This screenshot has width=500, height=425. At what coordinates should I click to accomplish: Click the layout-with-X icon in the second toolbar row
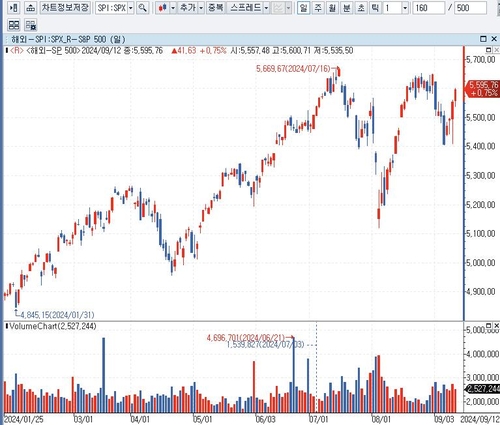click(31, 25)
